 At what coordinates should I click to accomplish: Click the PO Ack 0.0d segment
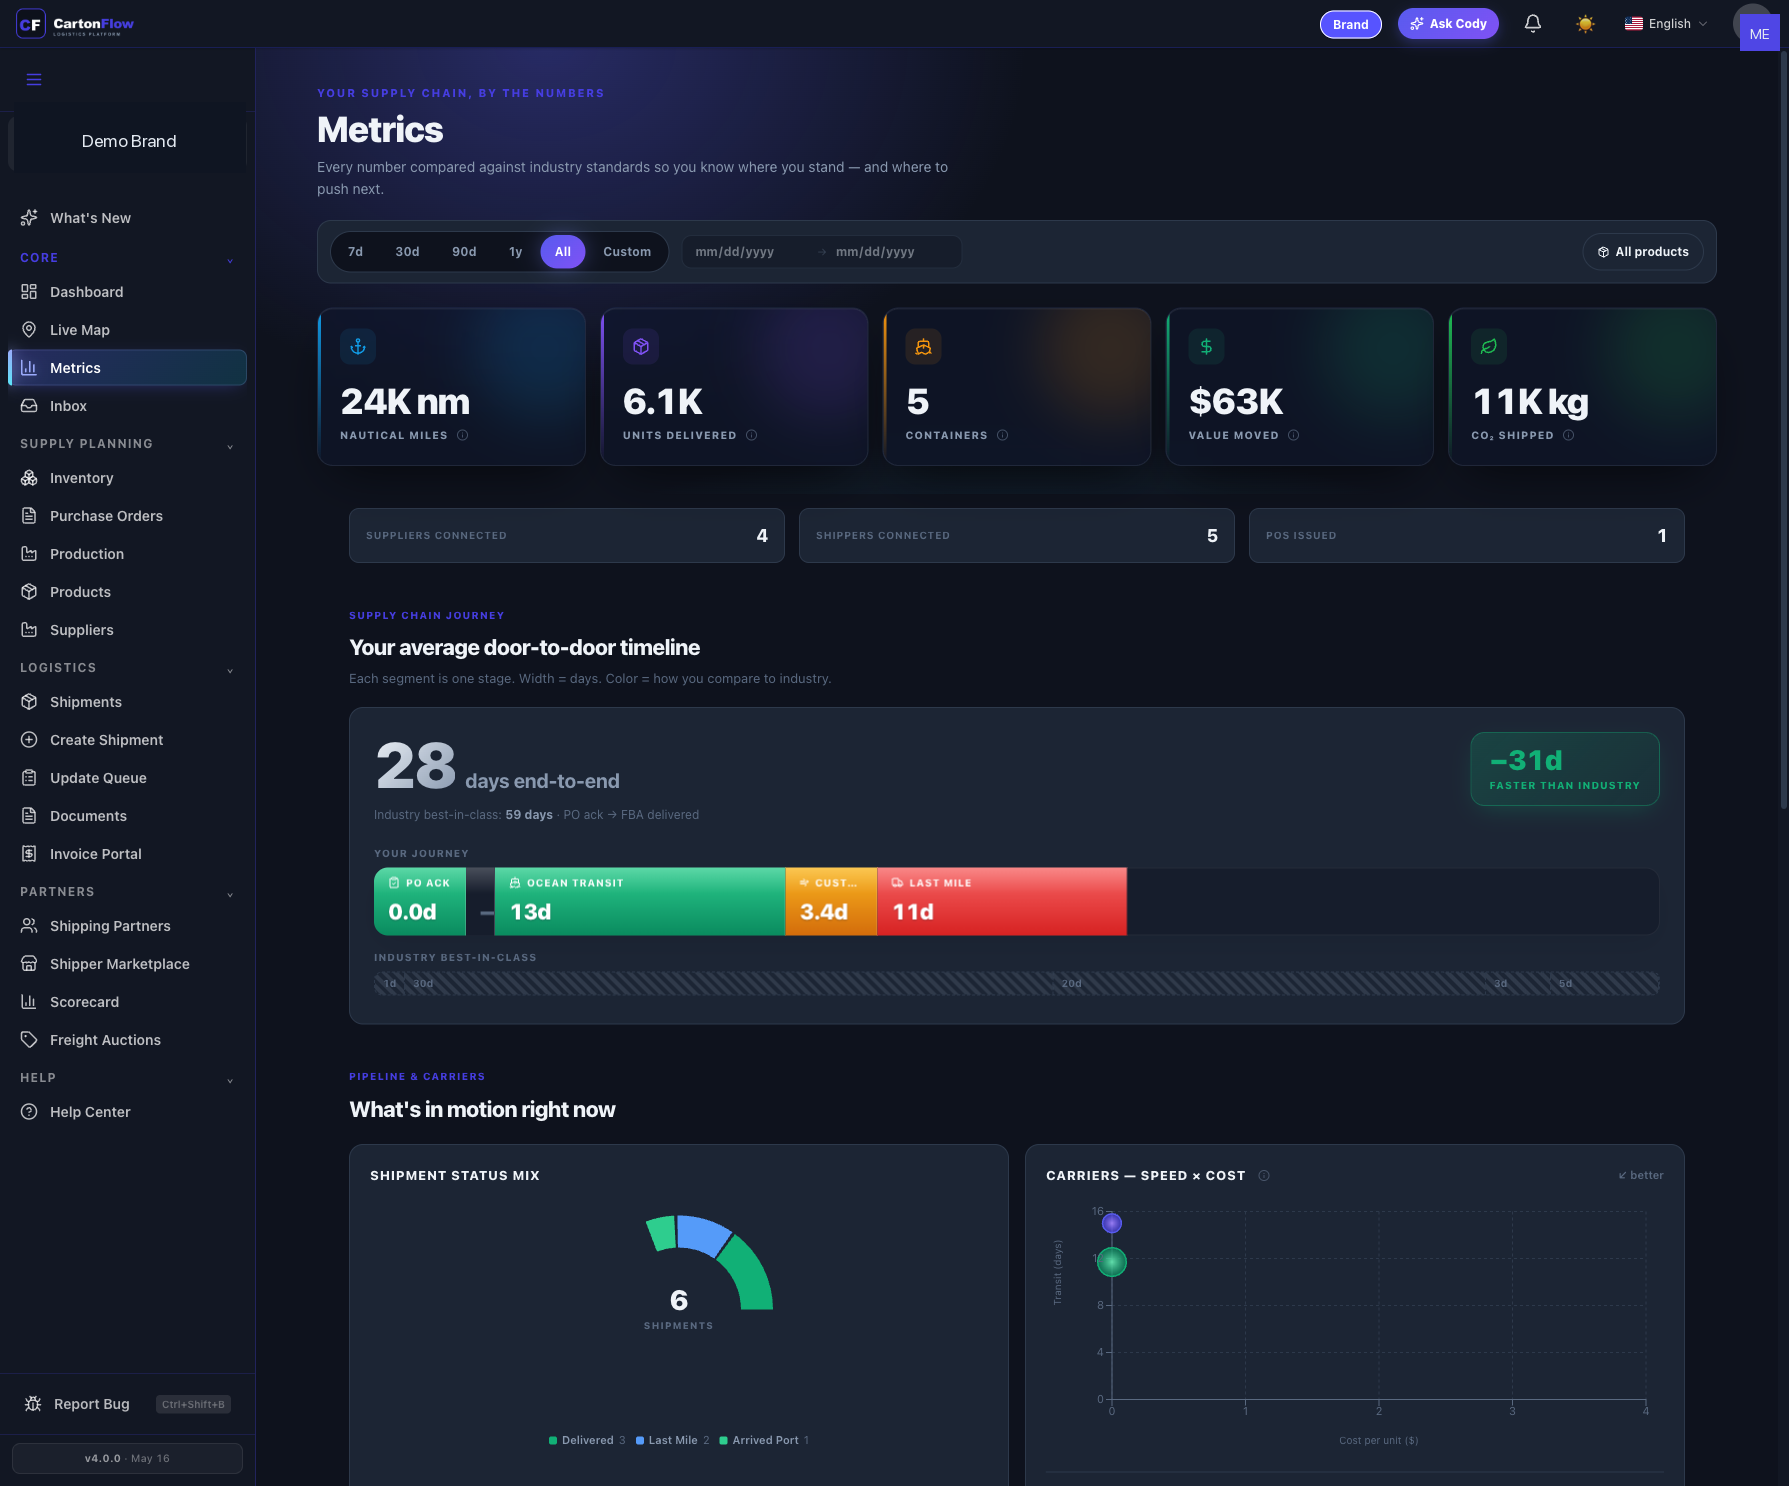[420, 901]
